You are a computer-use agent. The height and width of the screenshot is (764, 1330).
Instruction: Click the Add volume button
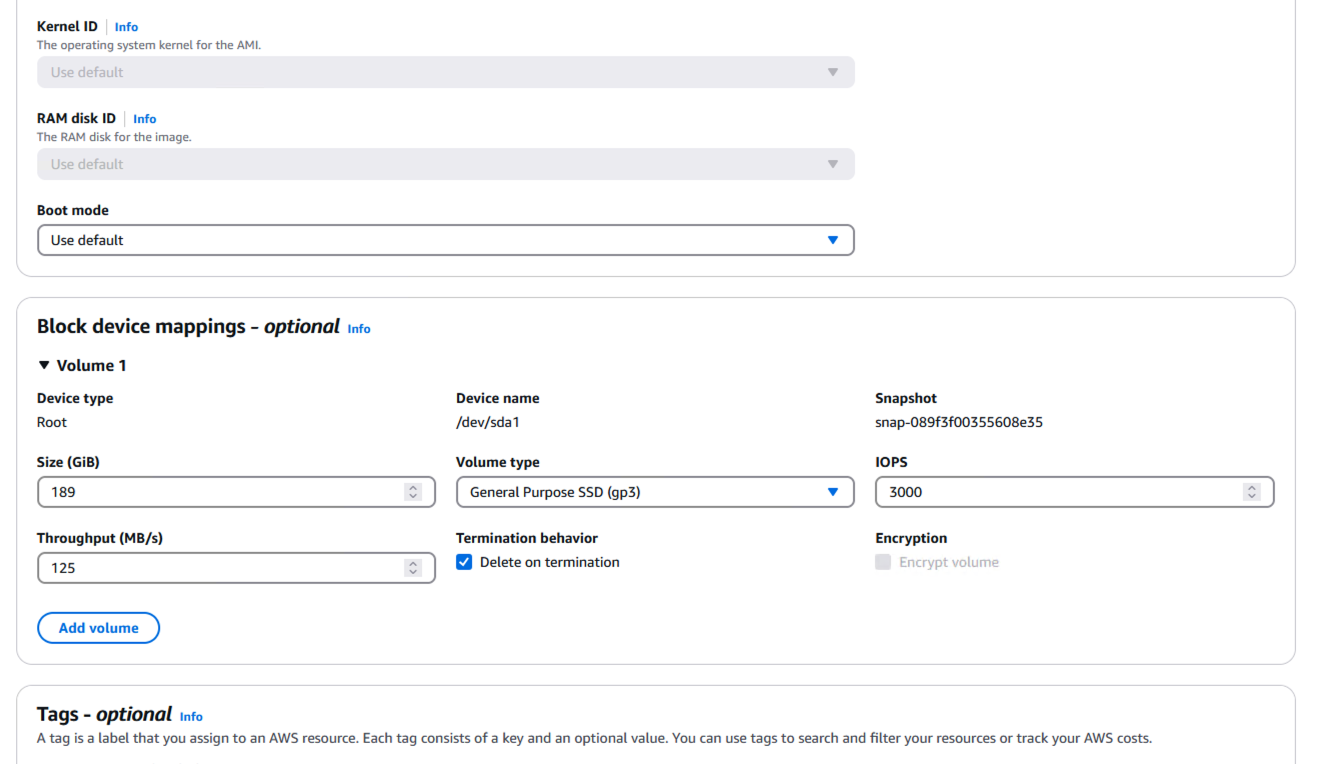[x=98, y=628]
